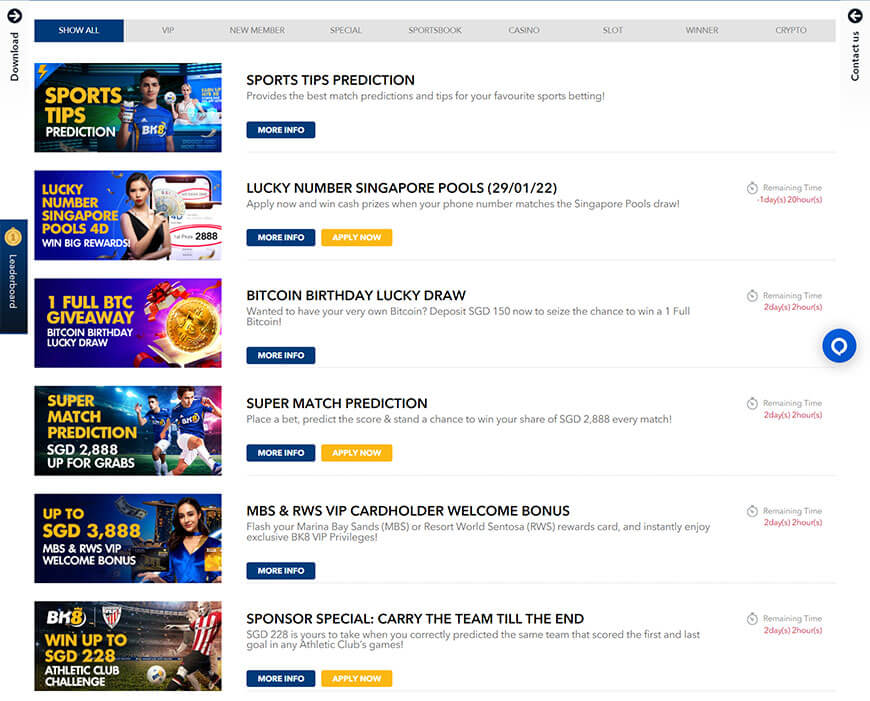Open the Lucky Number Singapore Pools 4D banner
This screenshot has width=870, height=701.
pyautogui.click(x=128, y=215)
